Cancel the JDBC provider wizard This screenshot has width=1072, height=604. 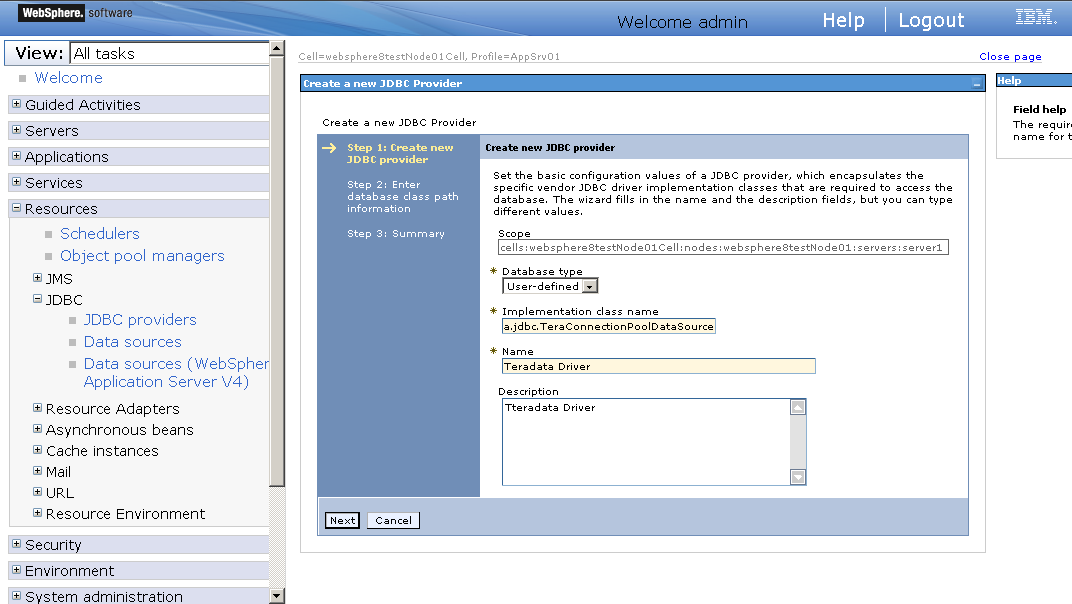click(x=392, y=520)
